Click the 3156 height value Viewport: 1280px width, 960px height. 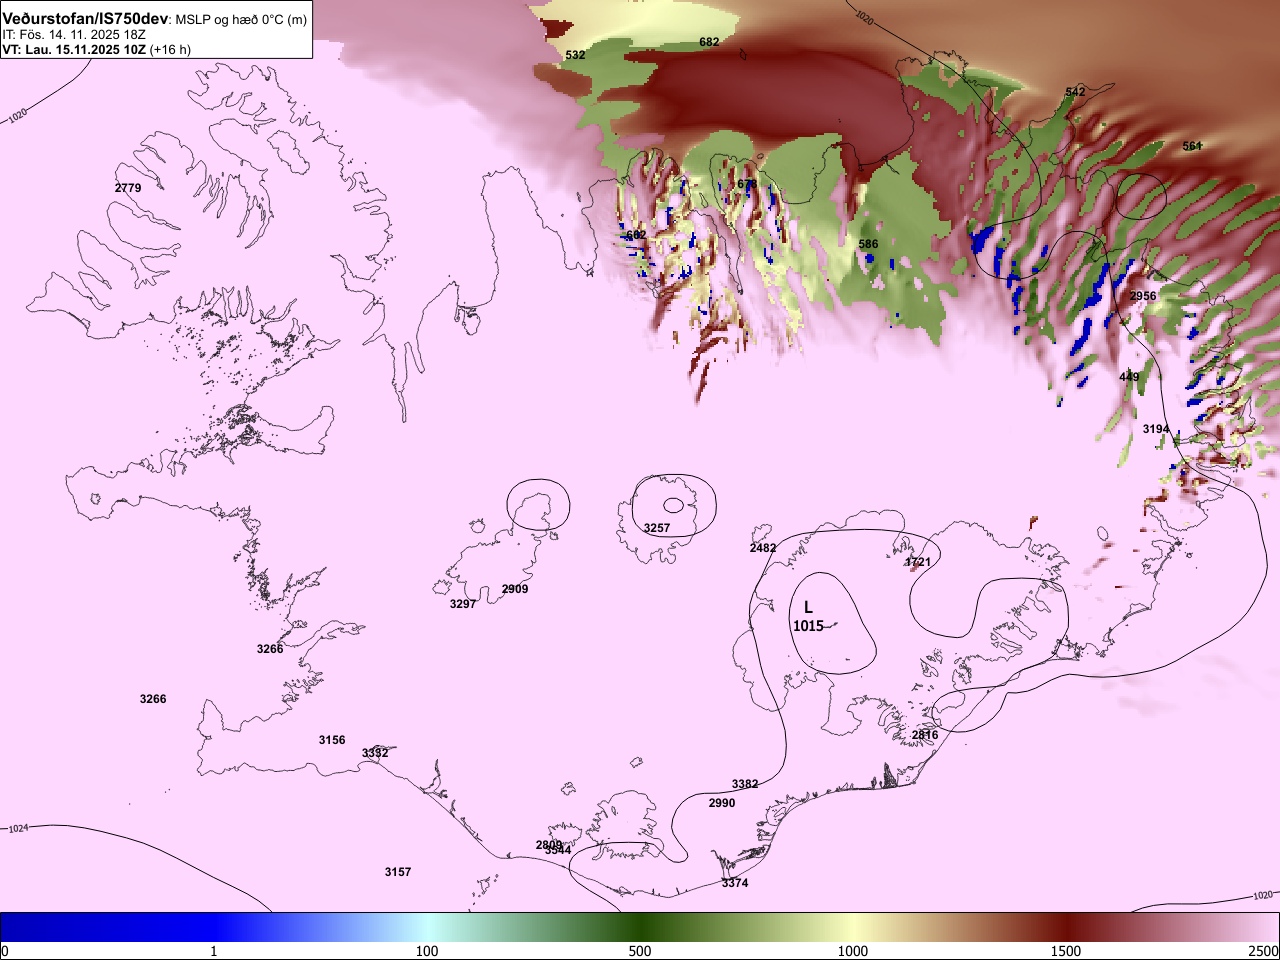[332, 740]
